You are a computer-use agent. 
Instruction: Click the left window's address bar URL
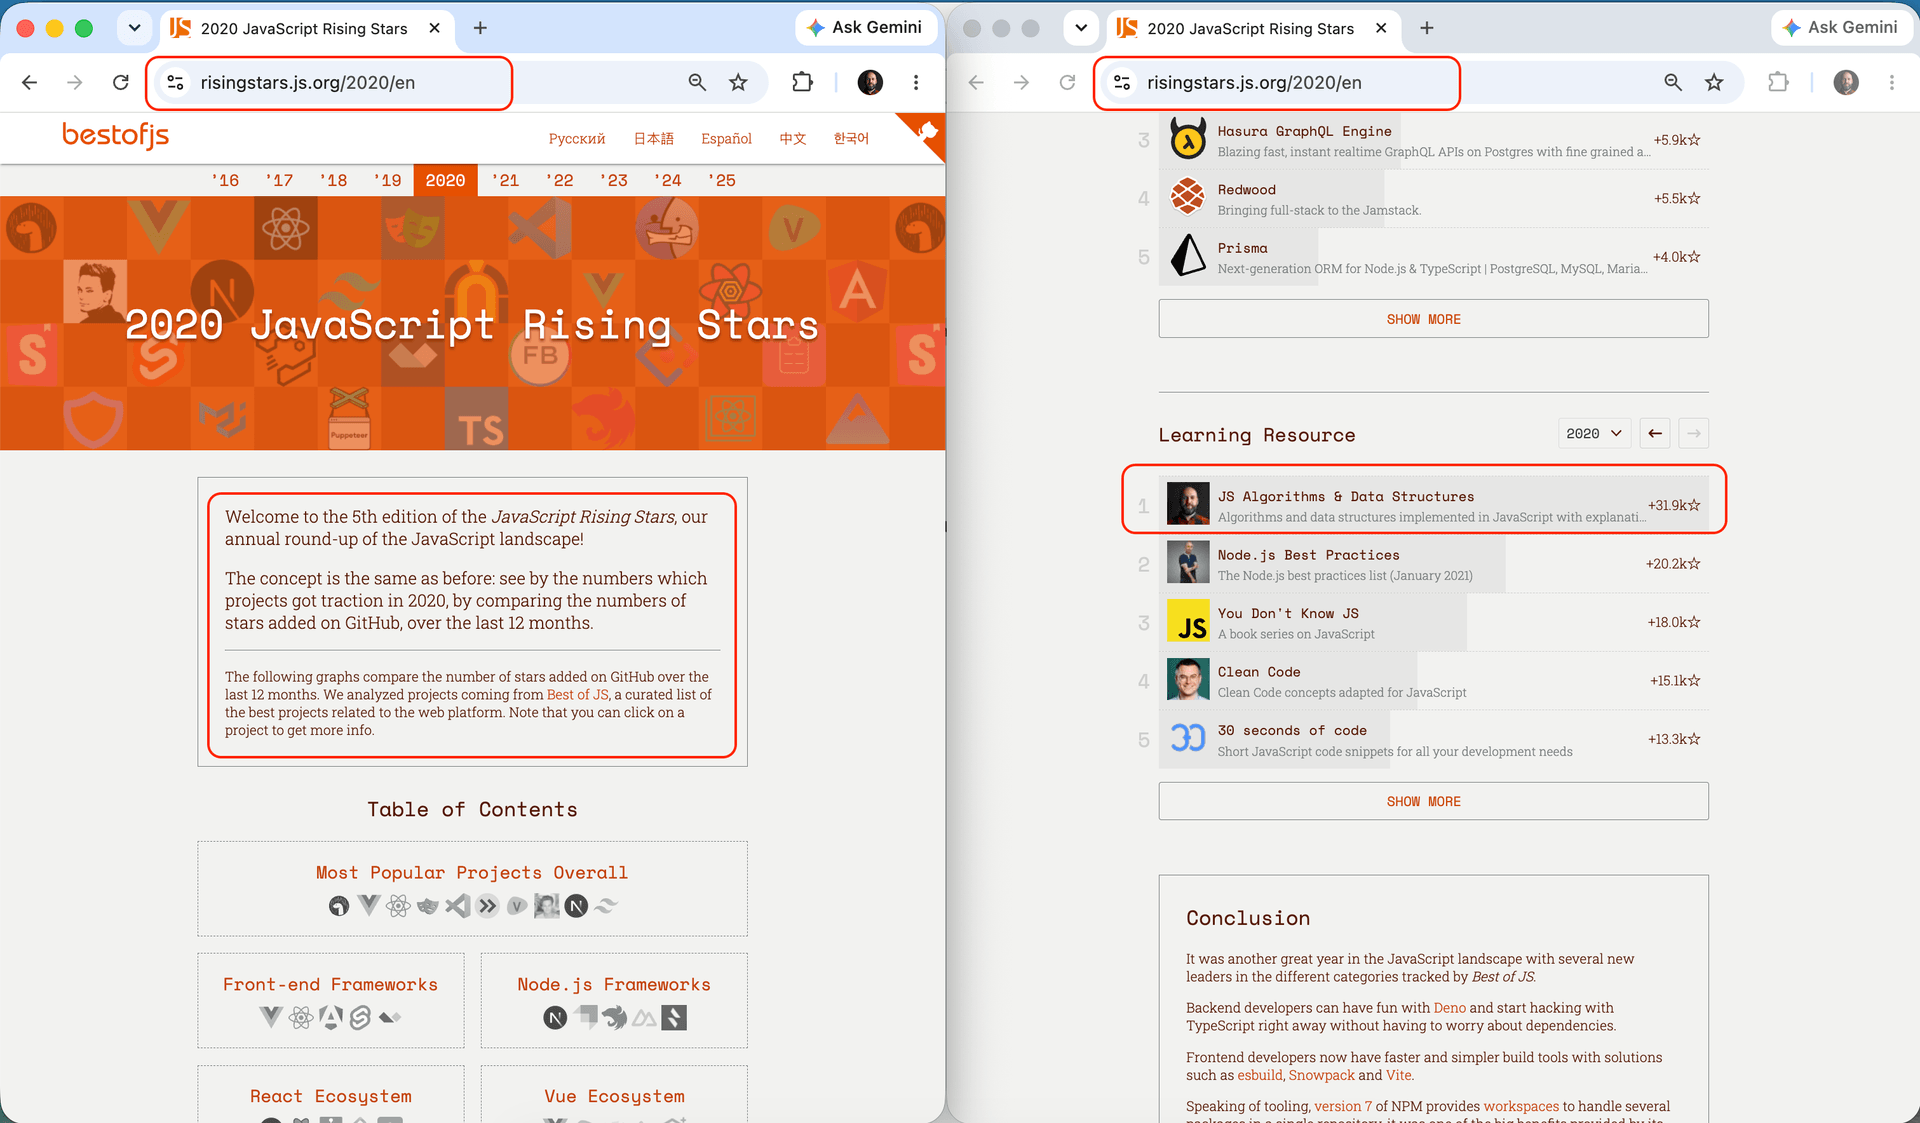point(307,83)
